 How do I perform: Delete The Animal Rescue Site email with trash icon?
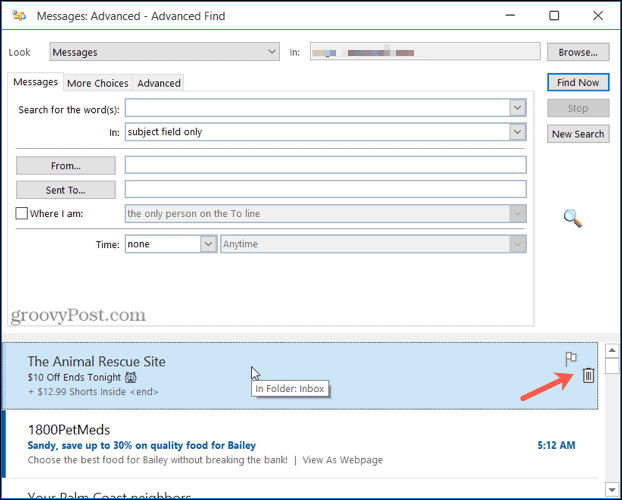click(x=588, y=375)
